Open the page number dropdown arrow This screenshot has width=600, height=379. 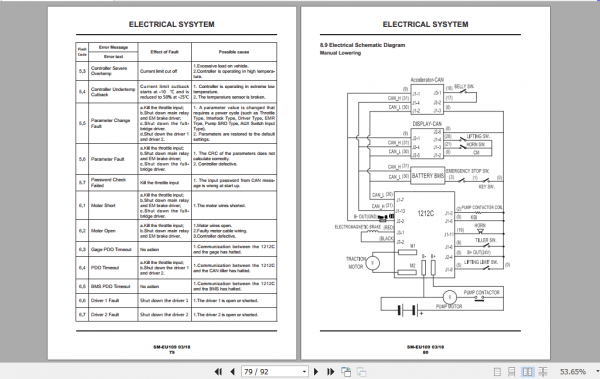tap(304, 372)
